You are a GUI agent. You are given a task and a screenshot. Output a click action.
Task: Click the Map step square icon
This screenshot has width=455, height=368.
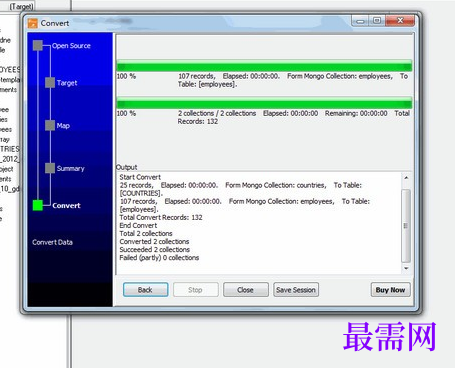click(x=50, y=126)
